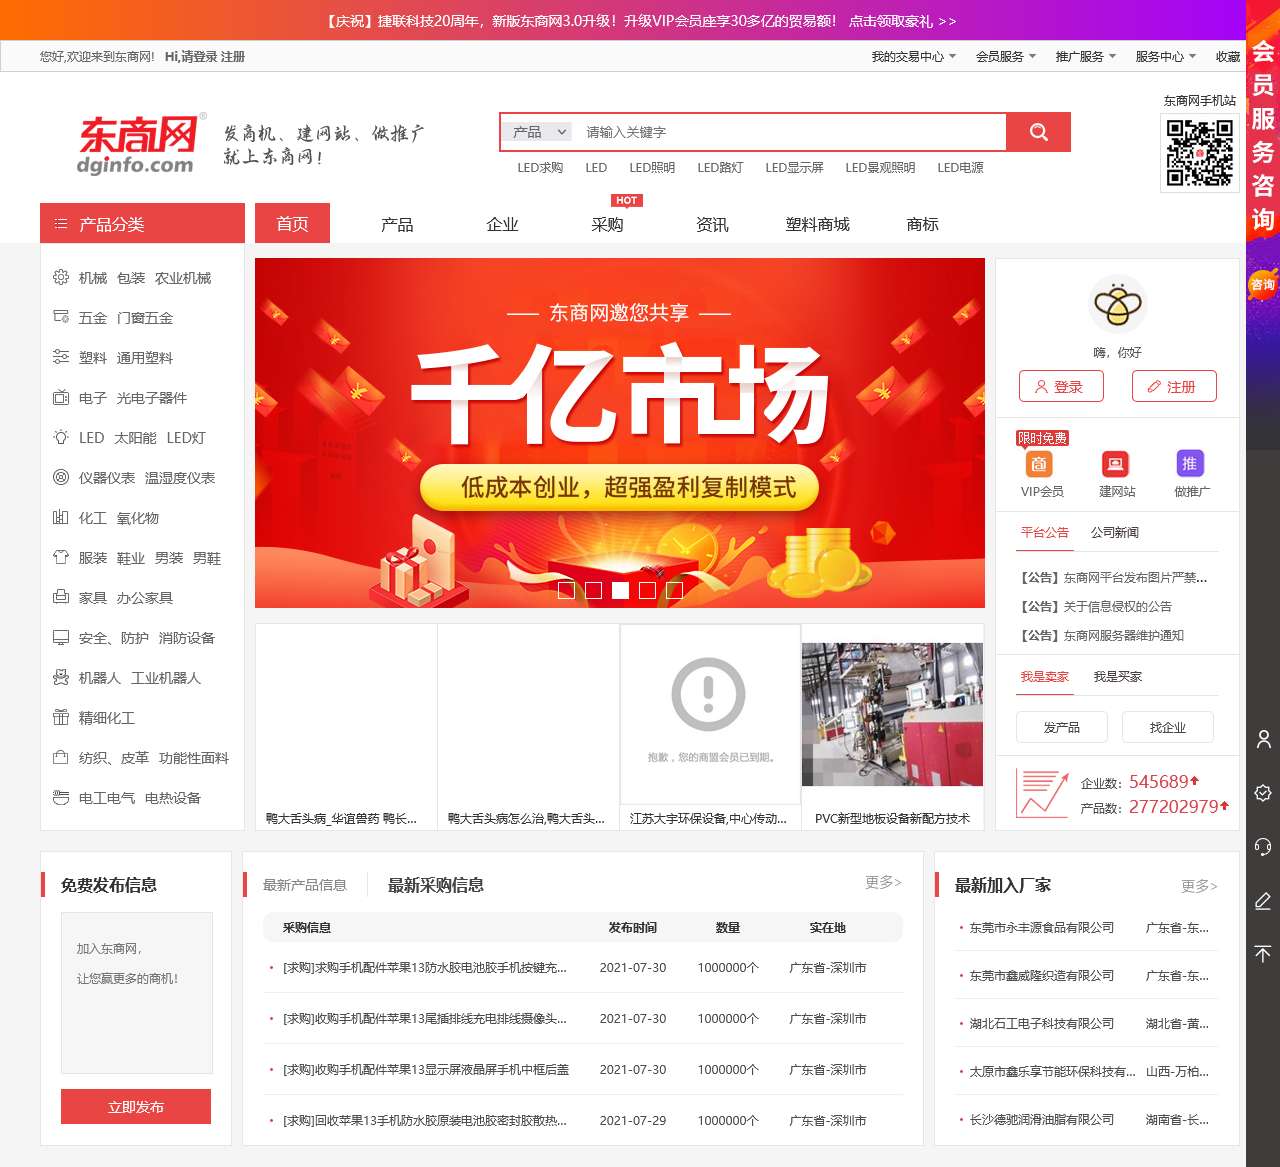The width and height of the screenshot is (1280, 1167).
Task: Click the VIP会员 orange icon
Action: pos(1039,464)
